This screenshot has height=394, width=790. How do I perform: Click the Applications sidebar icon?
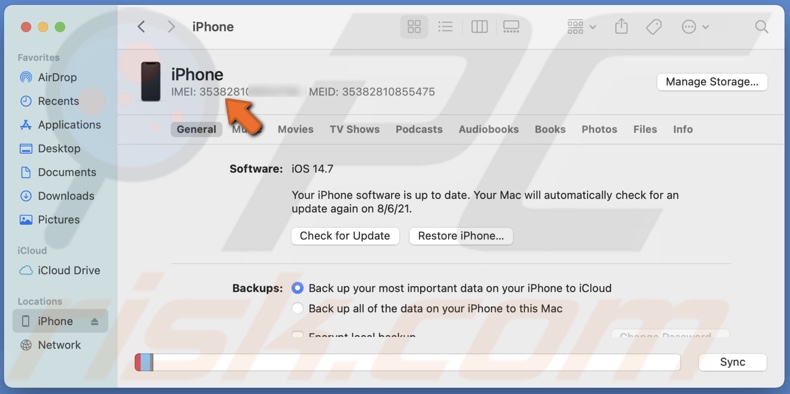(x=25, y=125)
